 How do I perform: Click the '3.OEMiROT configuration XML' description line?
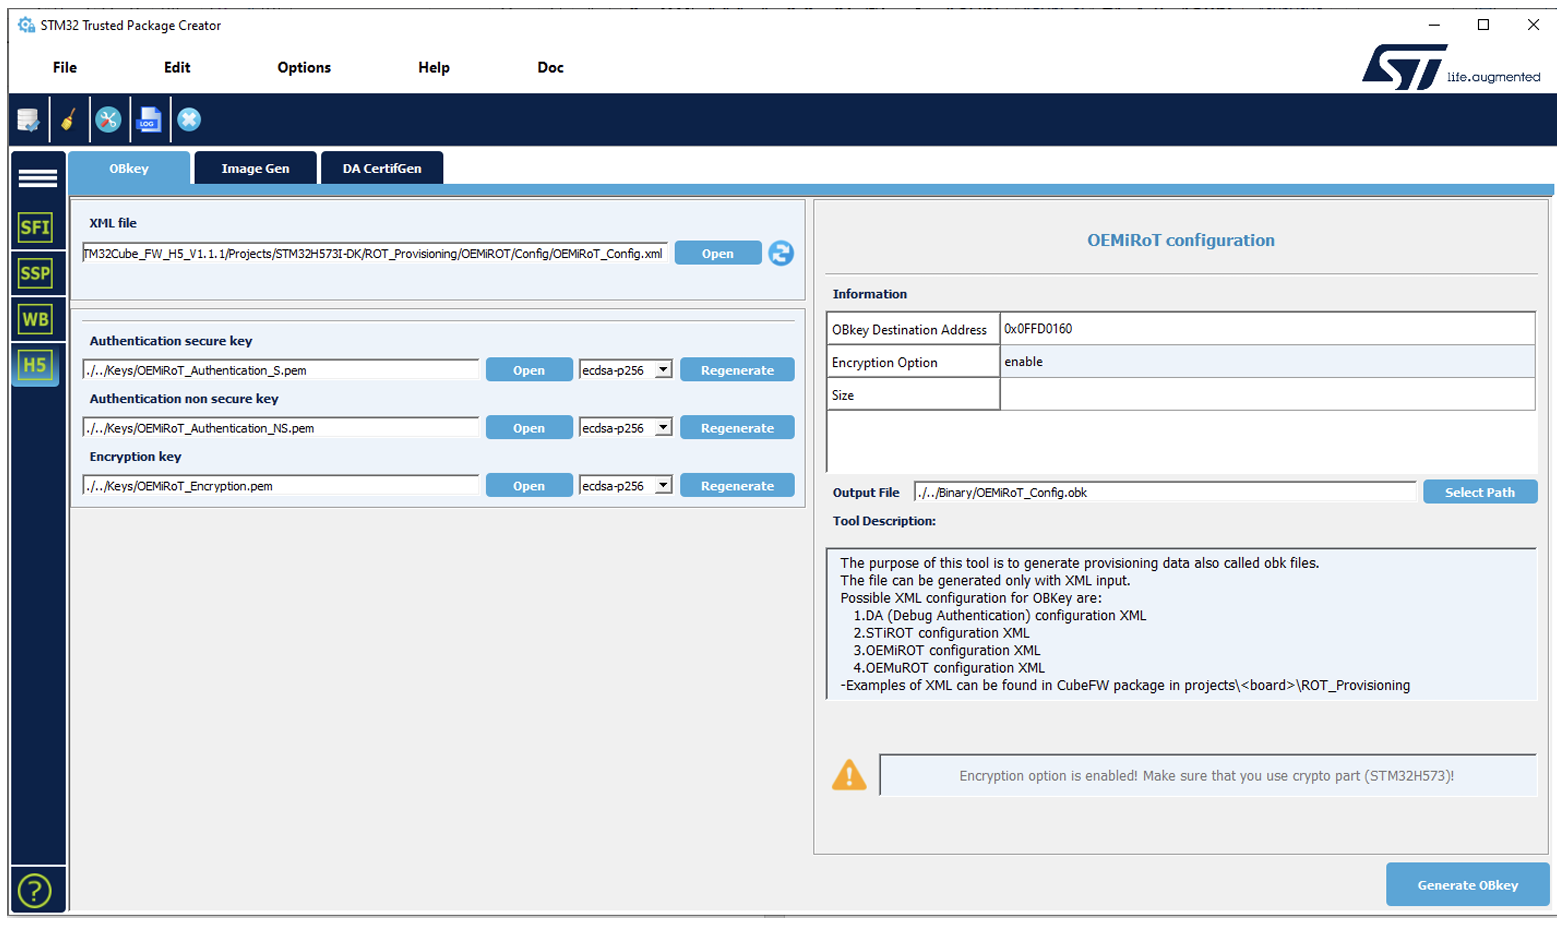pos(947,650)
